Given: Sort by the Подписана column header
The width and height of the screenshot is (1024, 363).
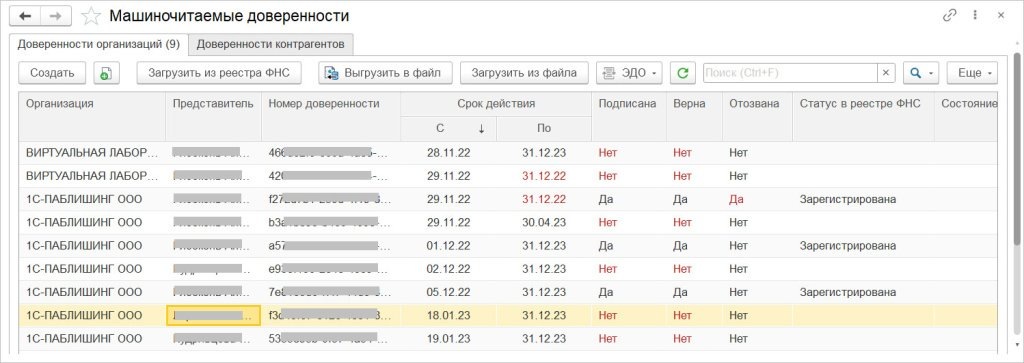Looking at the screenshot, I should pyautogui.click(x=629, y=116).
